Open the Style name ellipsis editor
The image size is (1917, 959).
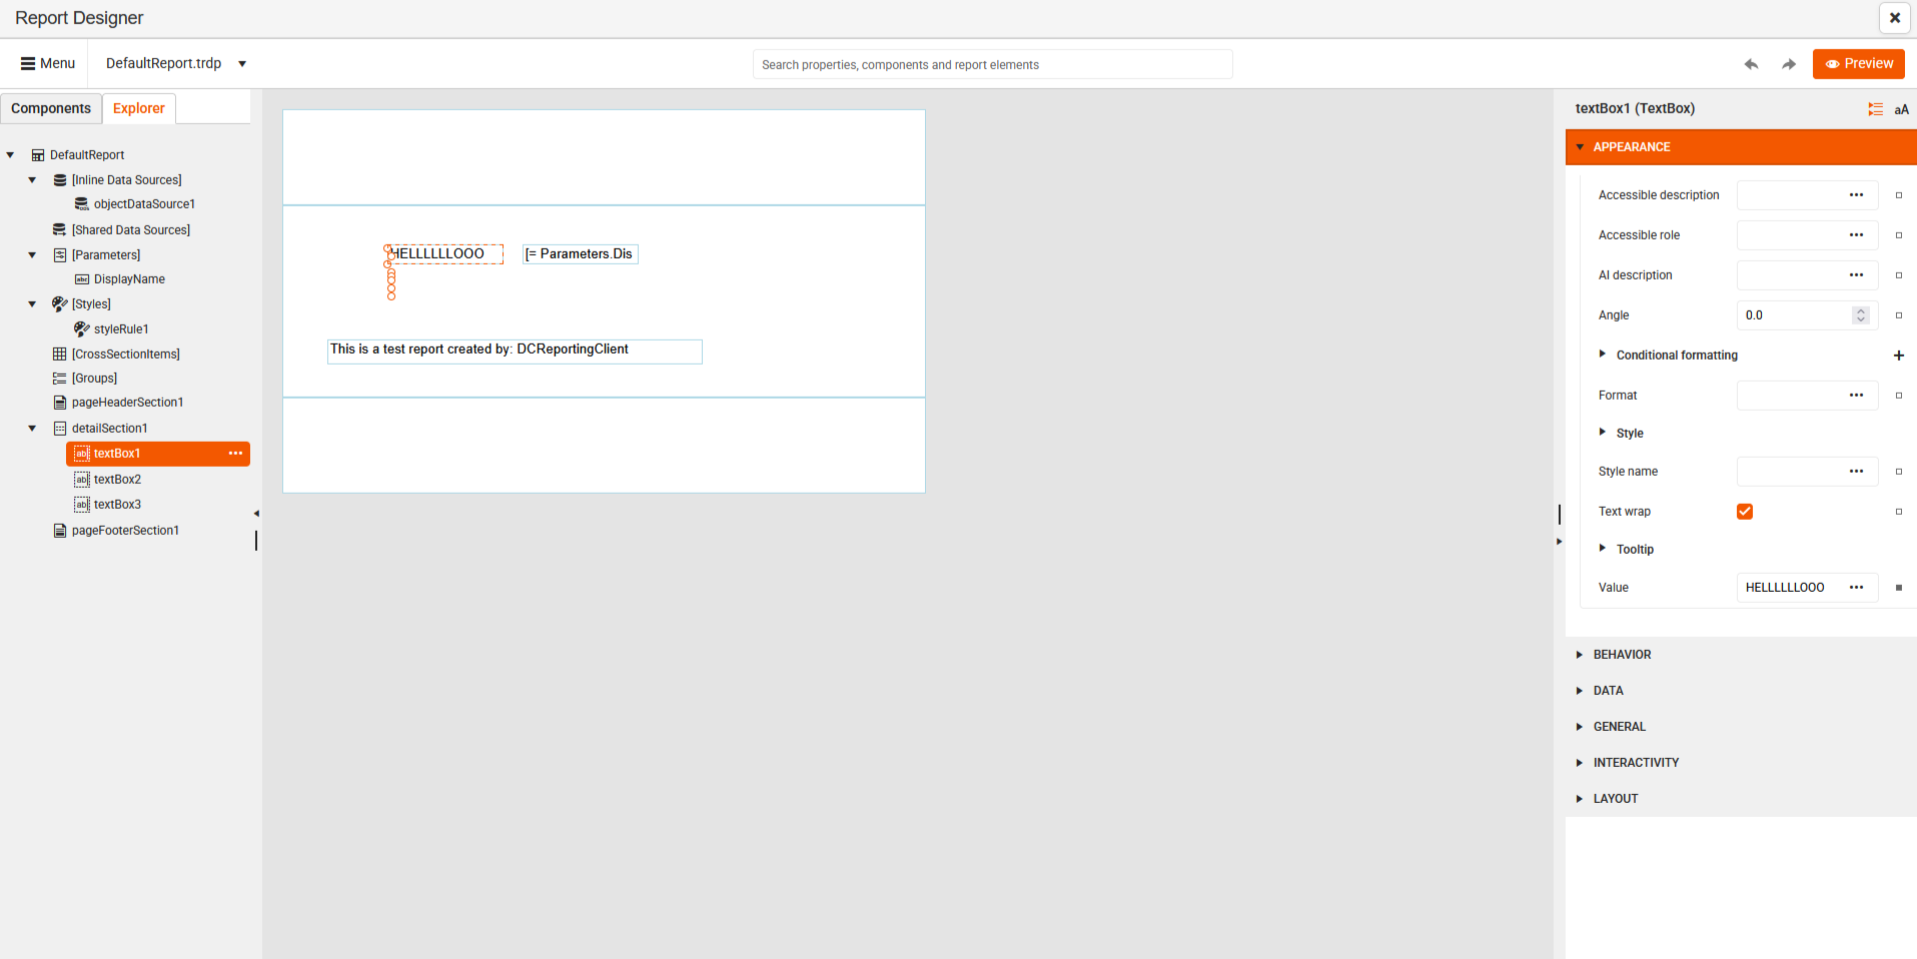tap(1856, 471)
